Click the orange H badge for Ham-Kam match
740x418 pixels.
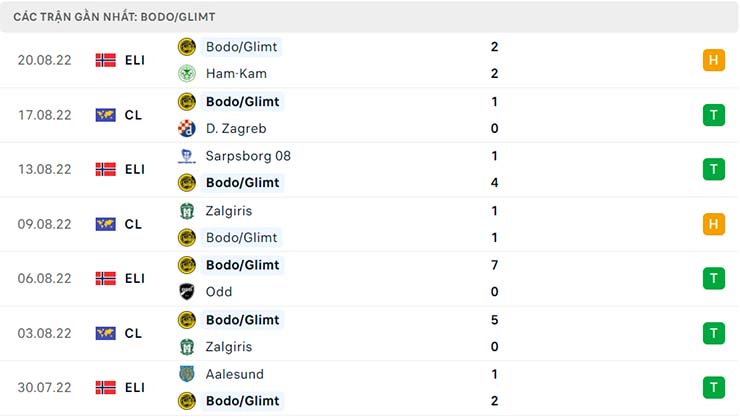click(x=713, y=60)
